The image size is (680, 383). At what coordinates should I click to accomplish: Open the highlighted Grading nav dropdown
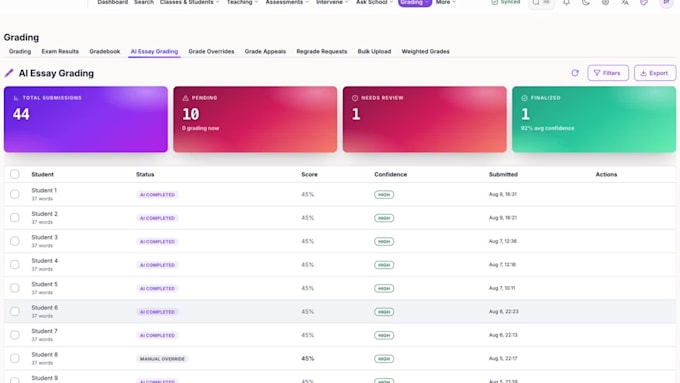pos(415,3)
